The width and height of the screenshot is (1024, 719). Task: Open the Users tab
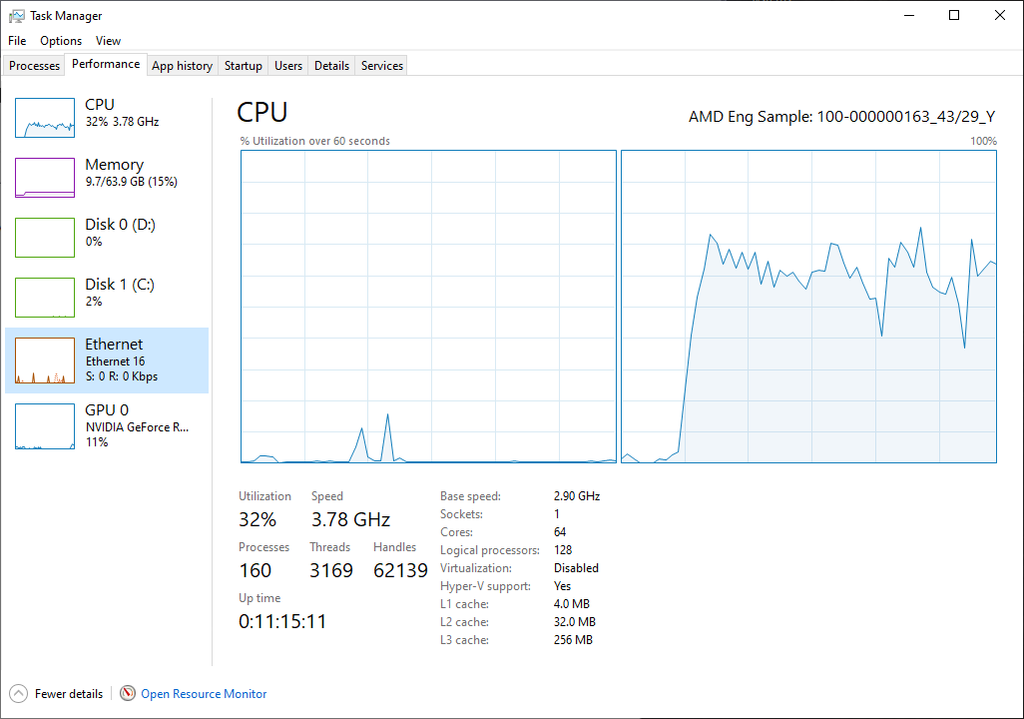tap(288, 66)
